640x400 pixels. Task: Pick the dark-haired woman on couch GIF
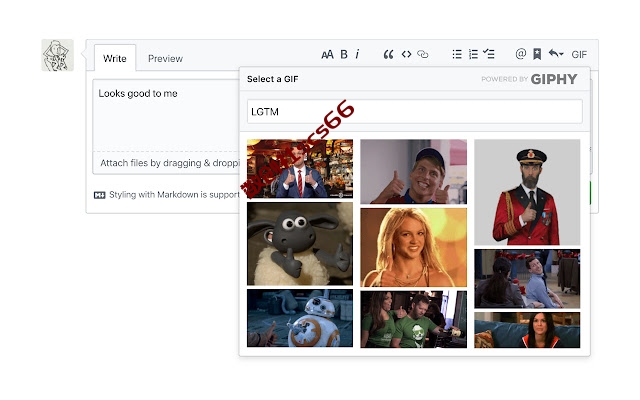click(x=527, y=330)
